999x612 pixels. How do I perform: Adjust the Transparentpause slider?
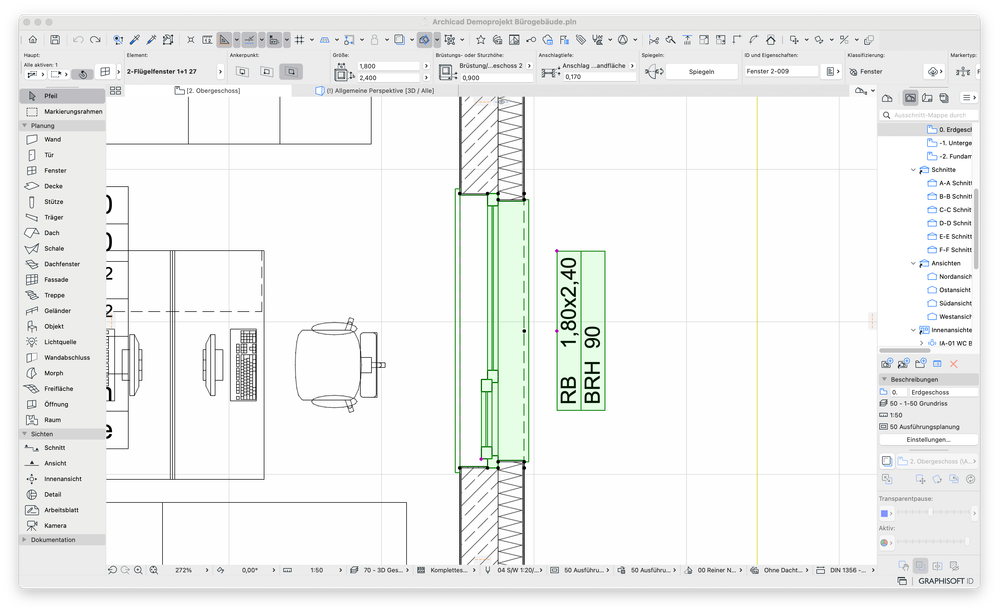pos(930,513)
